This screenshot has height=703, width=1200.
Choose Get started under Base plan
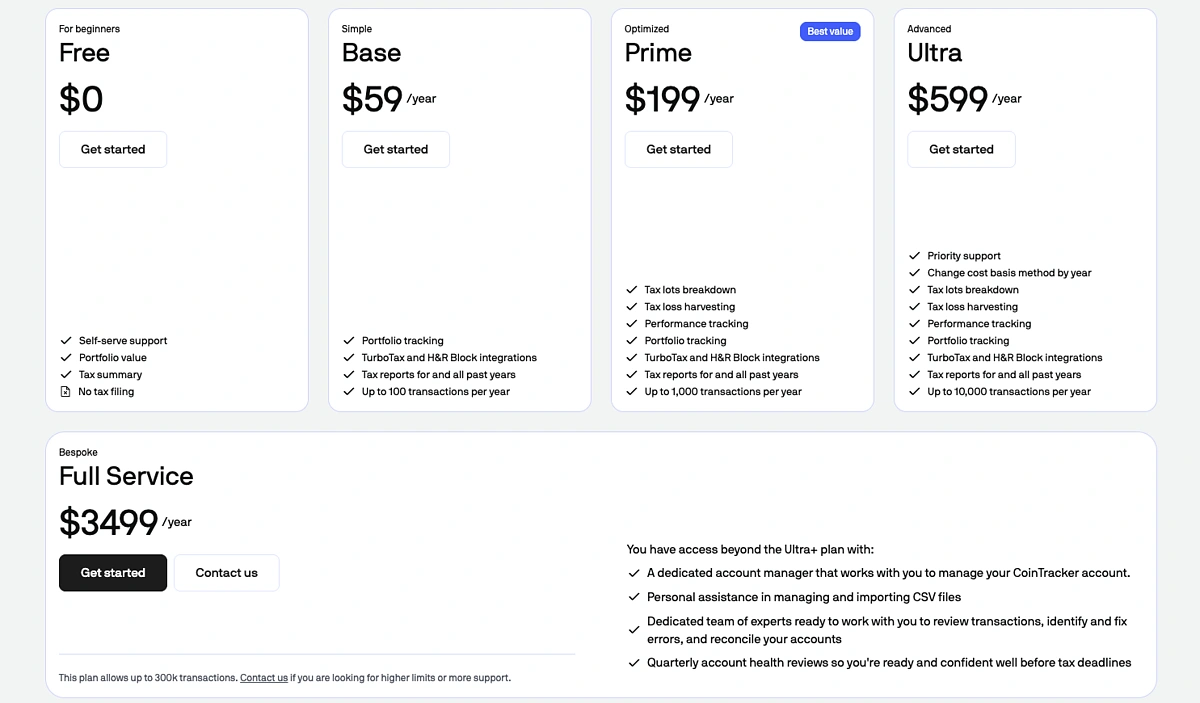coord(396,149)
